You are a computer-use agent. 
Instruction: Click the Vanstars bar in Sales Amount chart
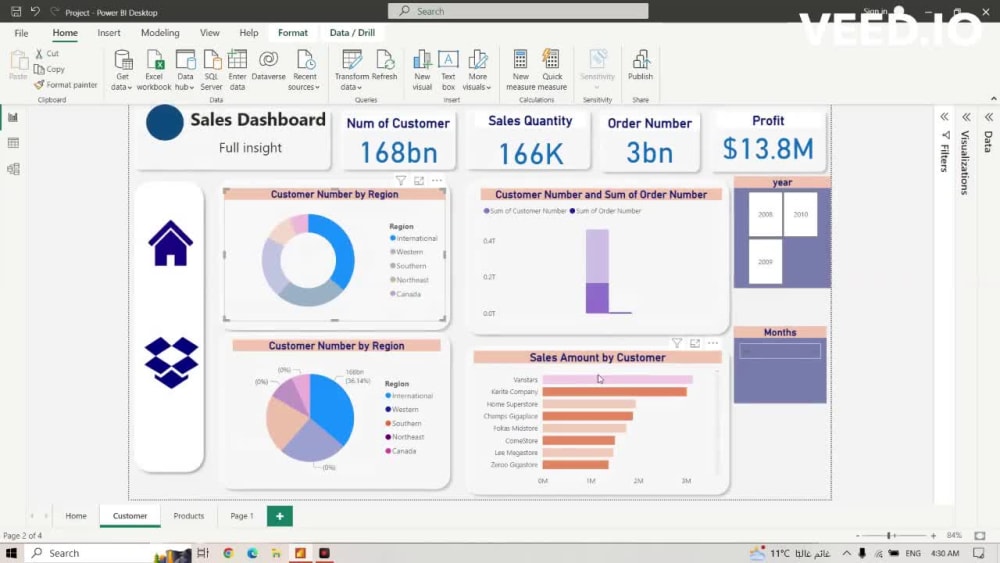617,379
